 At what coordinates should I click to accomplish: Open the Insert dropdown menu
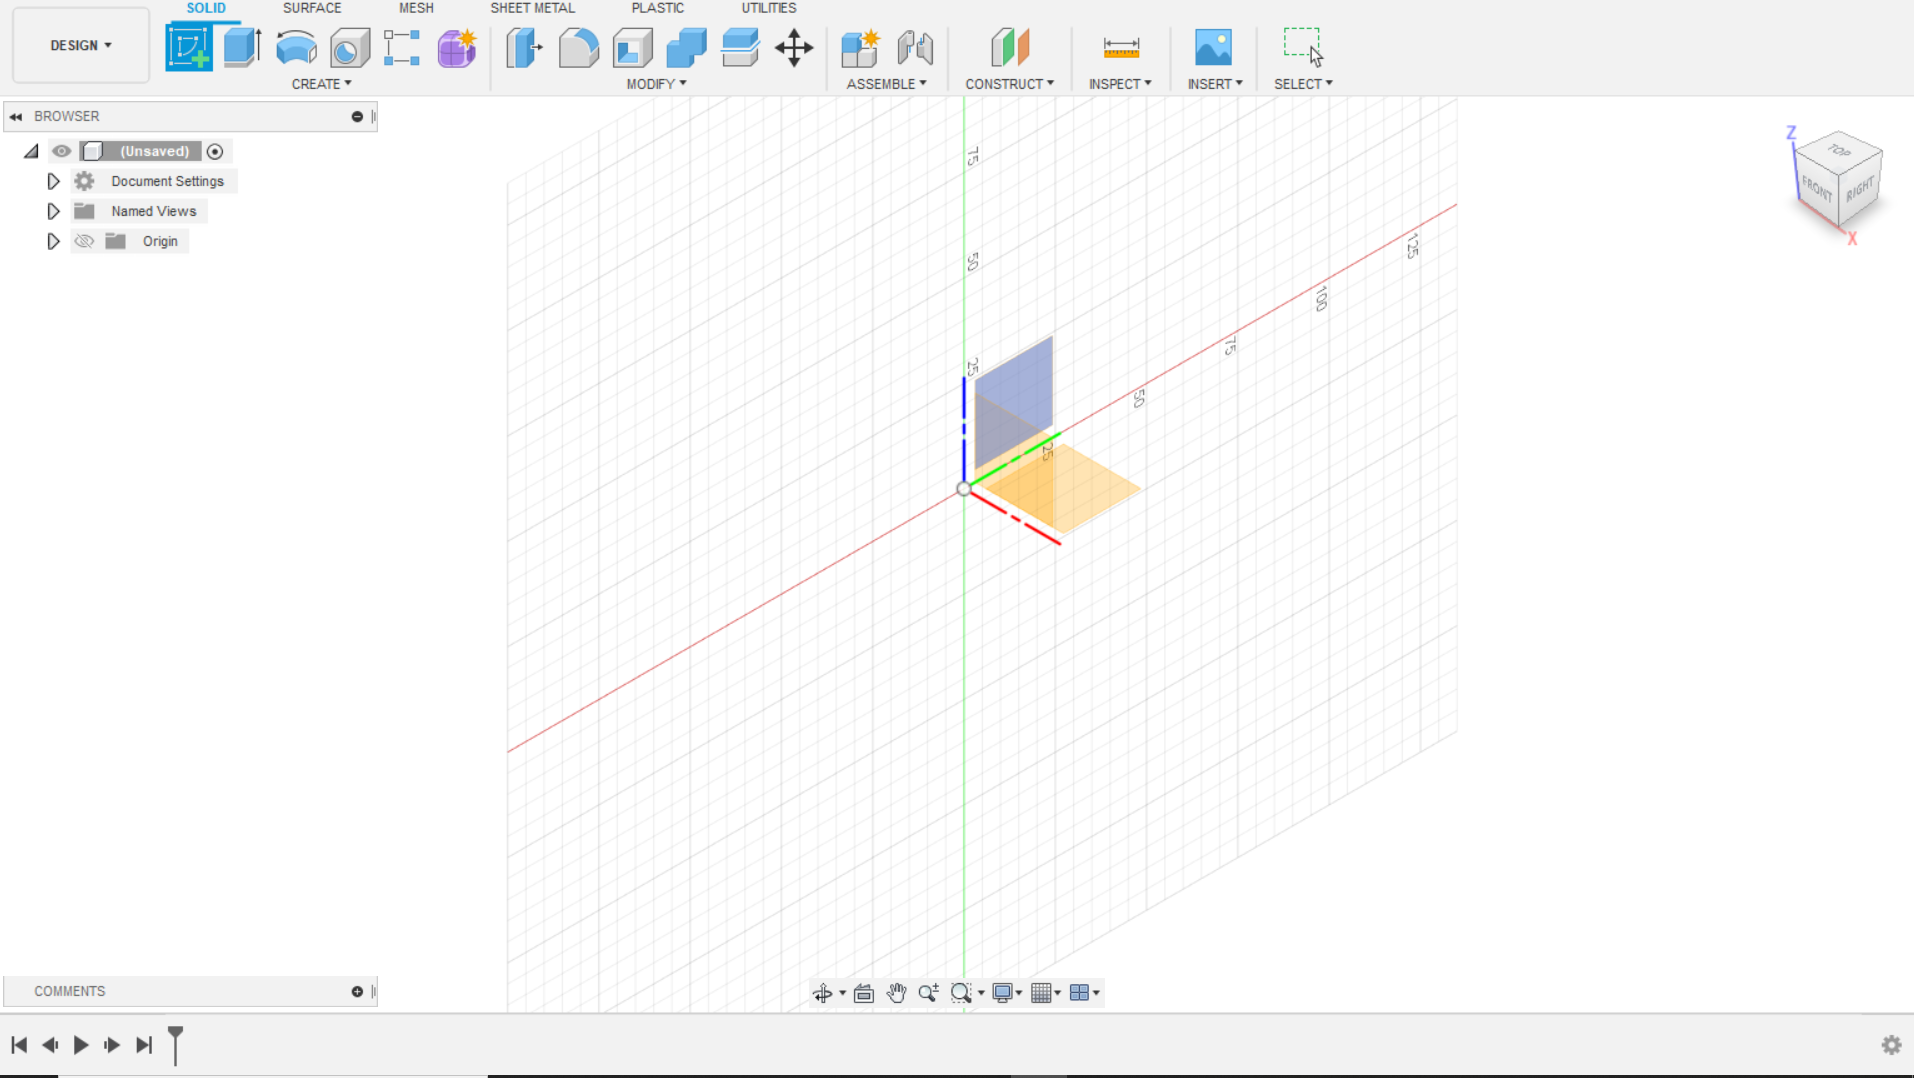[x=1215, y=84]
